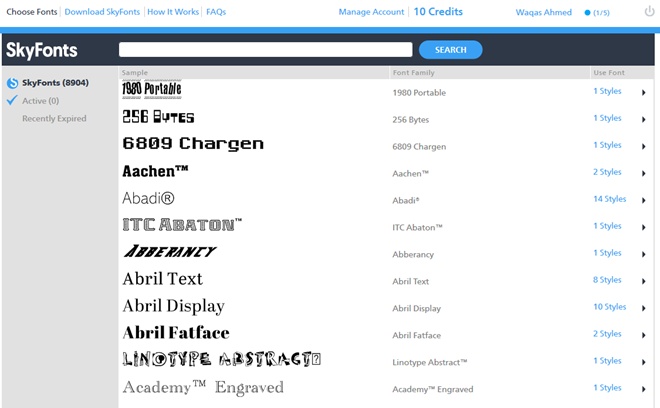Viewport: 660px width, 408px height.
Task: Click ITC Abaton family name text
Action: click(x=417, y=227)
